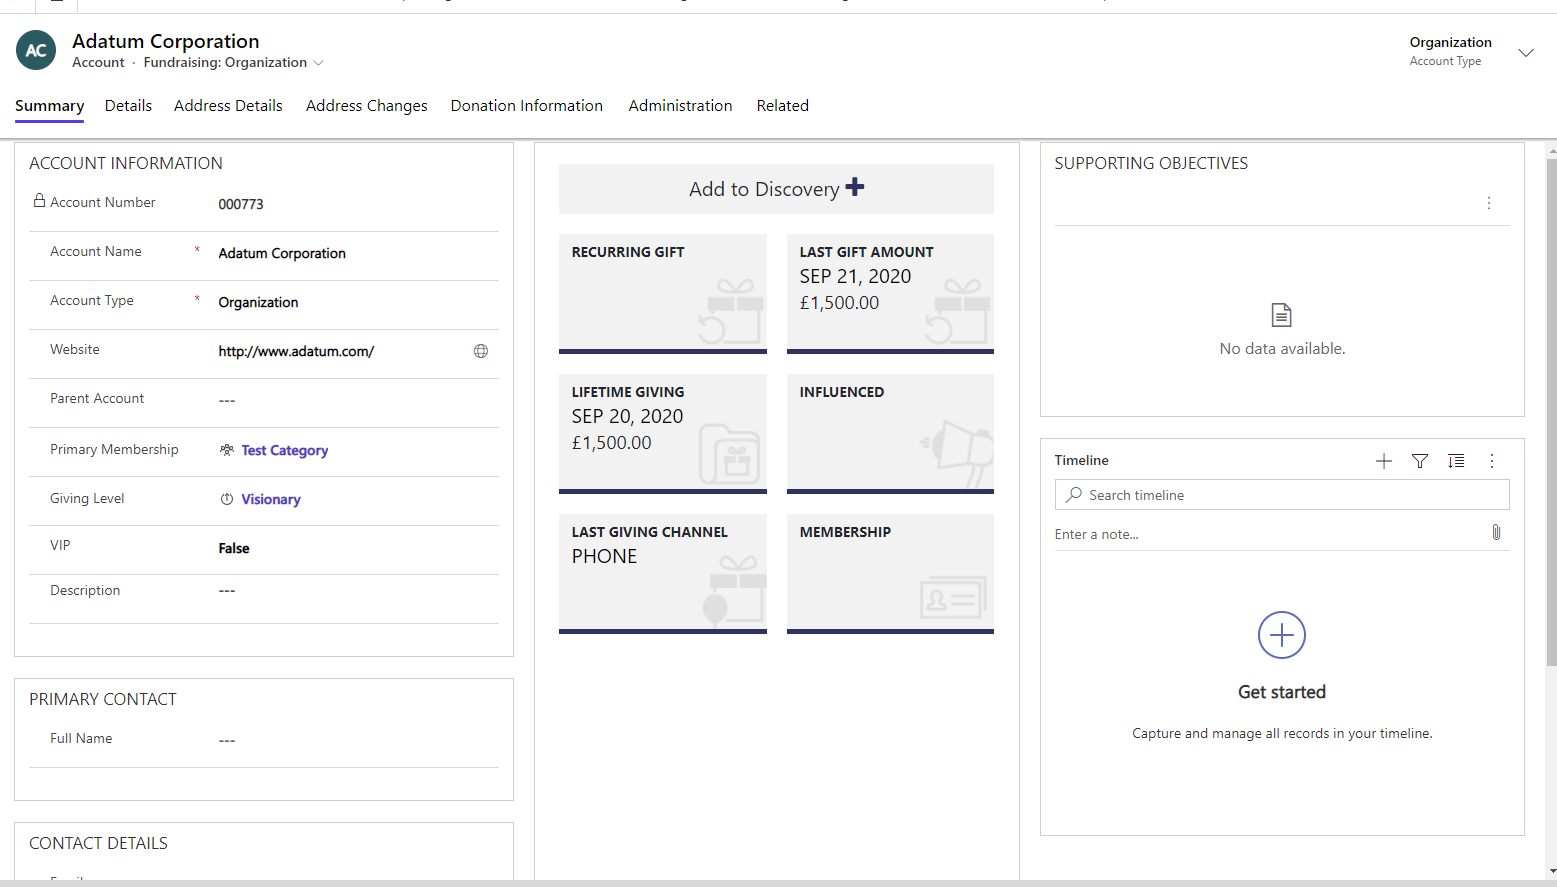Viewport: 1557px width, 887px height.
Task: Open the Details tab
Action: pos(128,106)
